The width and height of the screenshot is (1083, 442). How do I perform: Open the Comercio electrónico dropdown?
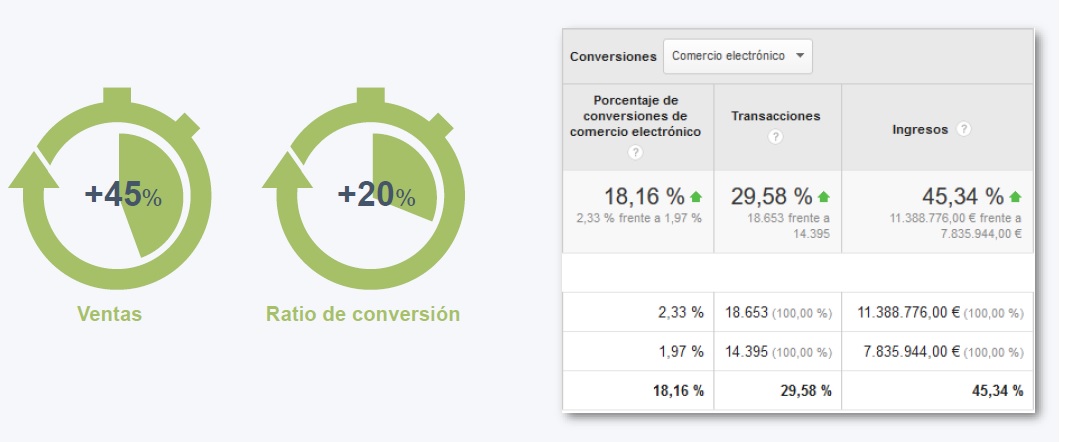pos(738,56)
